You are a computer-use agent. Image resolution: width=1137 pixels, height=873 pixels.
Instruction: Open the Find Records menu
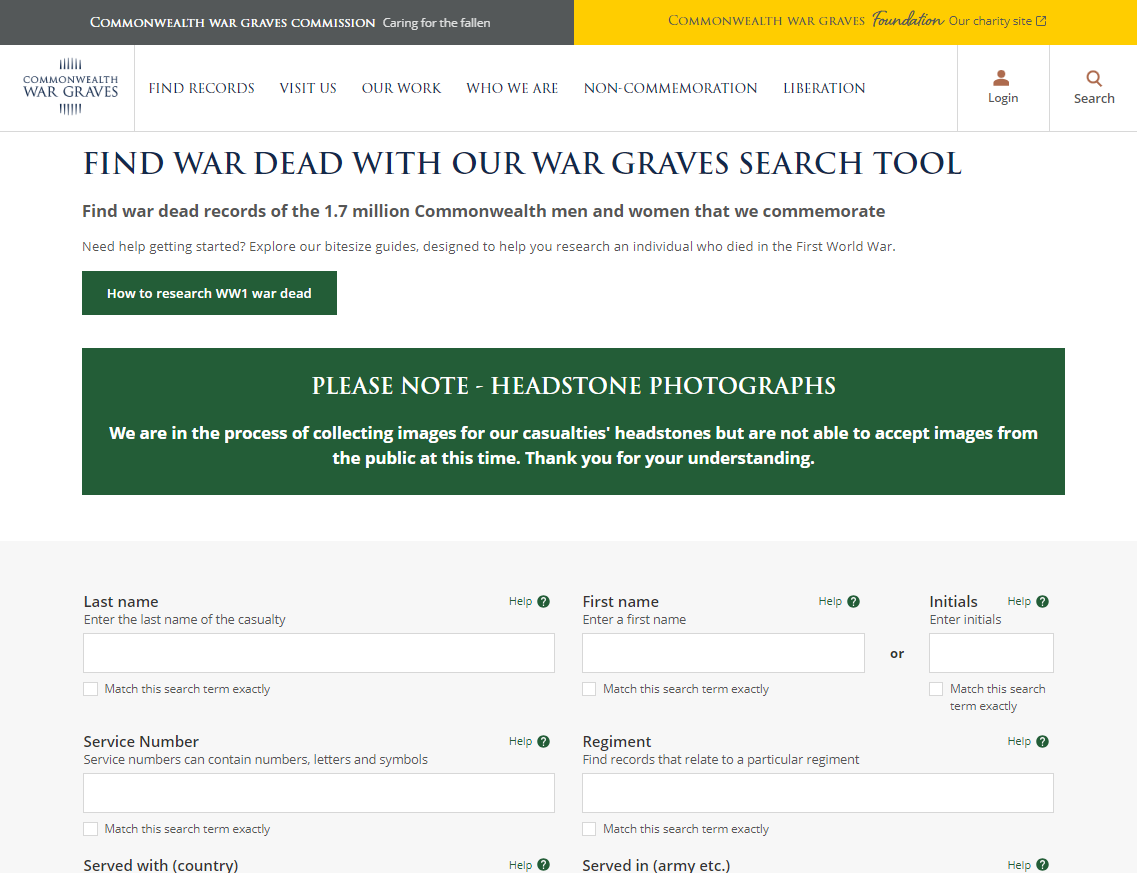pos(201,88)
